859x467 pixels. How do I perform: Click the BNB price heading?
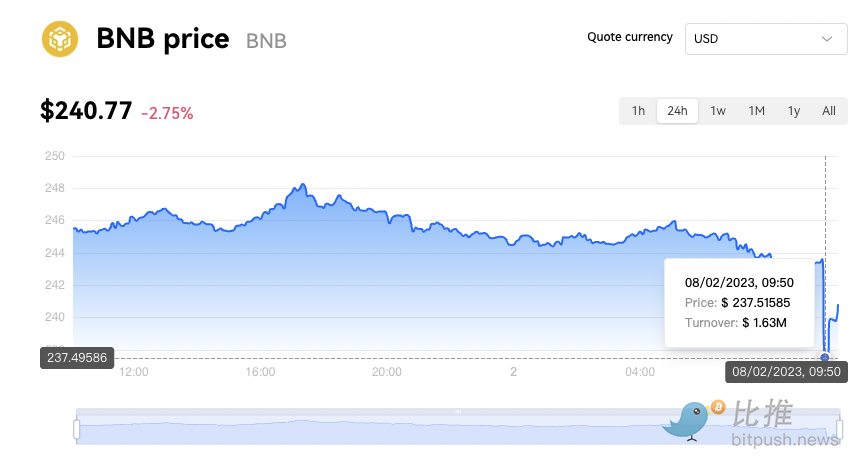[163, 39]
